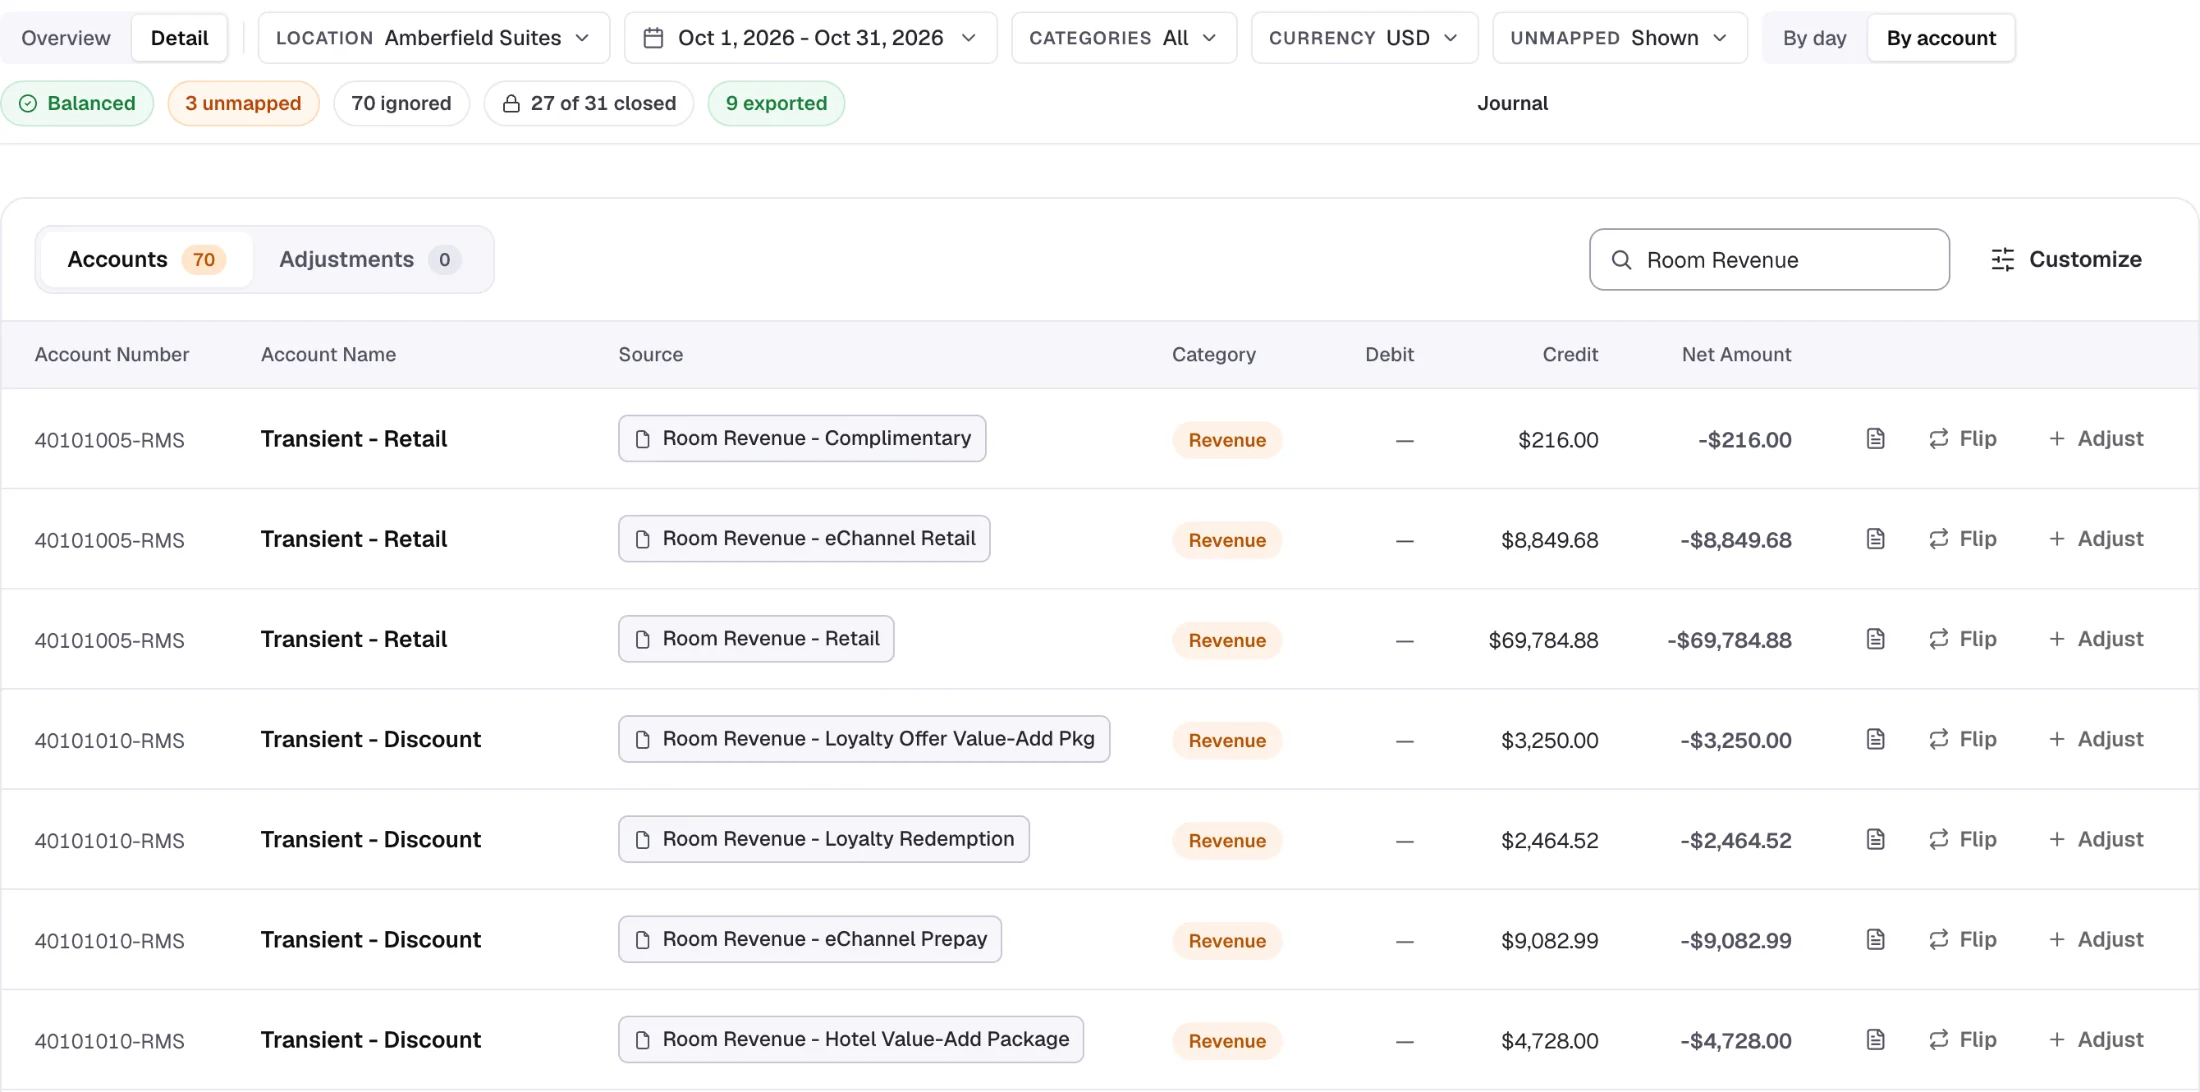The height and width of the screenshot is (1092, 2200).
Task: Click Revenue tag in eChannel Prepay row
Action: coord(1227,941)
